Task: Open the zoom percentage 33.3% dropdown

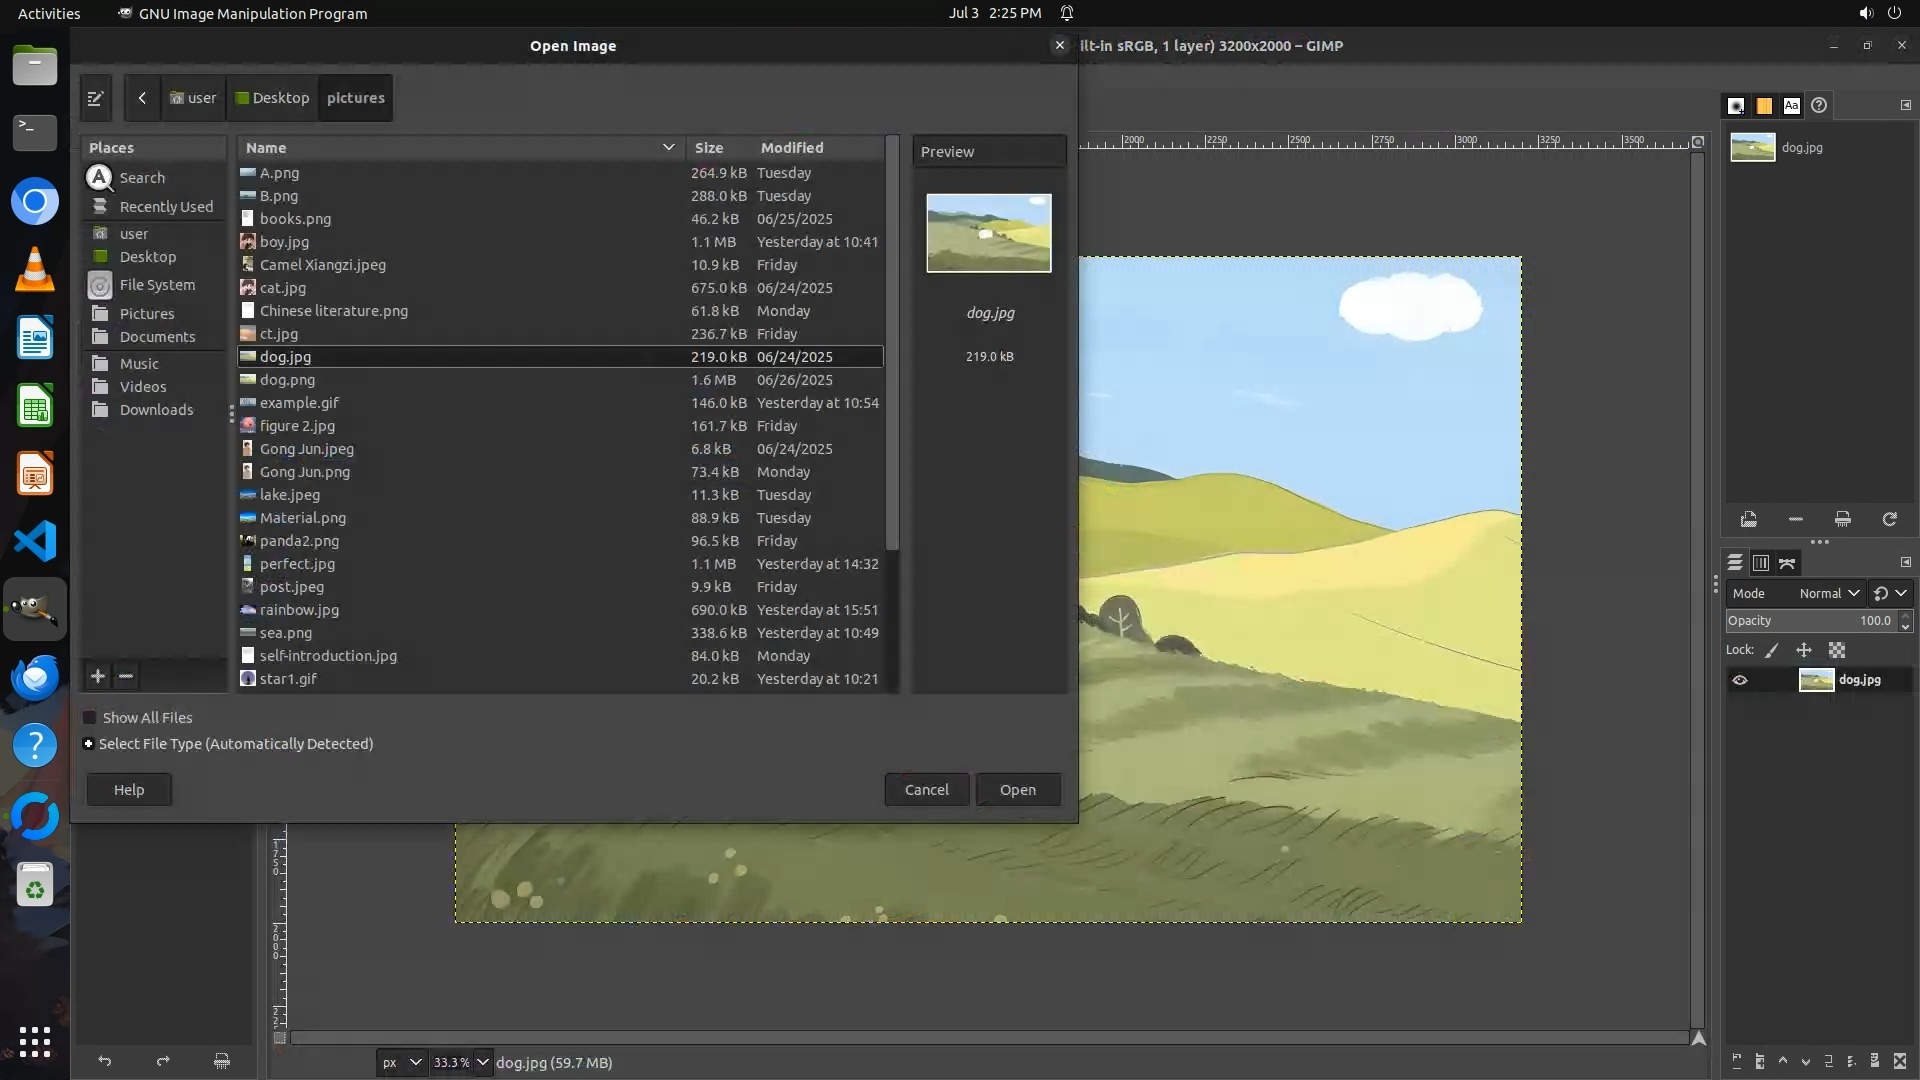Action: 482,1062
